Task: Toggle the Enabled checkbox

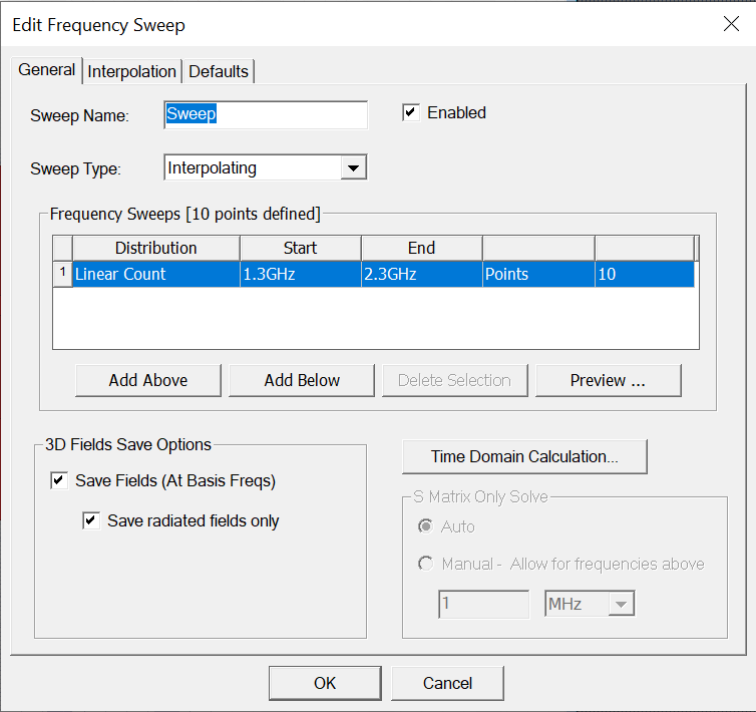Action: coord(410,113)
